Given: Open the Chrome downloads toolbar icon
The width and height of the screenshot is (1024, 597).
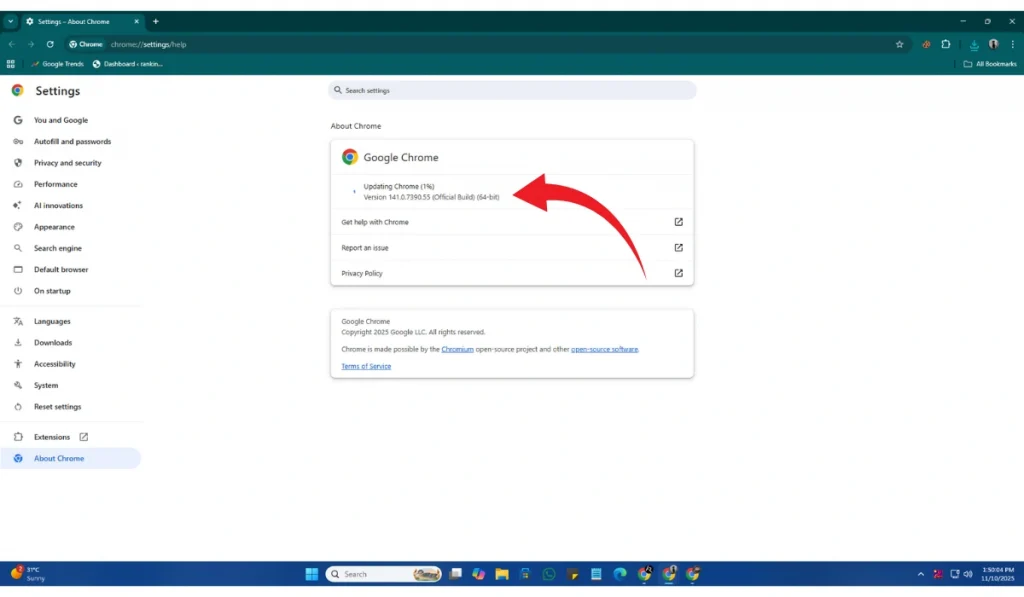Looking at the screenshot, I should [x=974, y=44].
